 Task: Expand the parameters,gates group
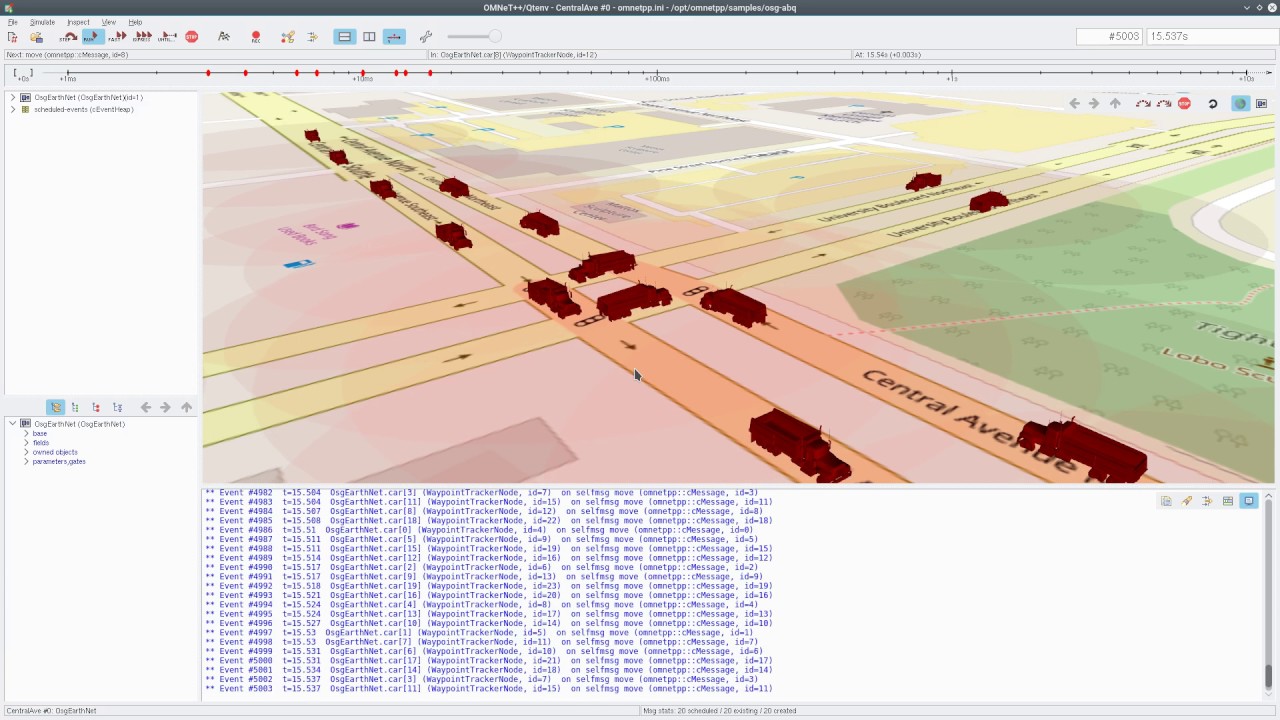(26, 461)
